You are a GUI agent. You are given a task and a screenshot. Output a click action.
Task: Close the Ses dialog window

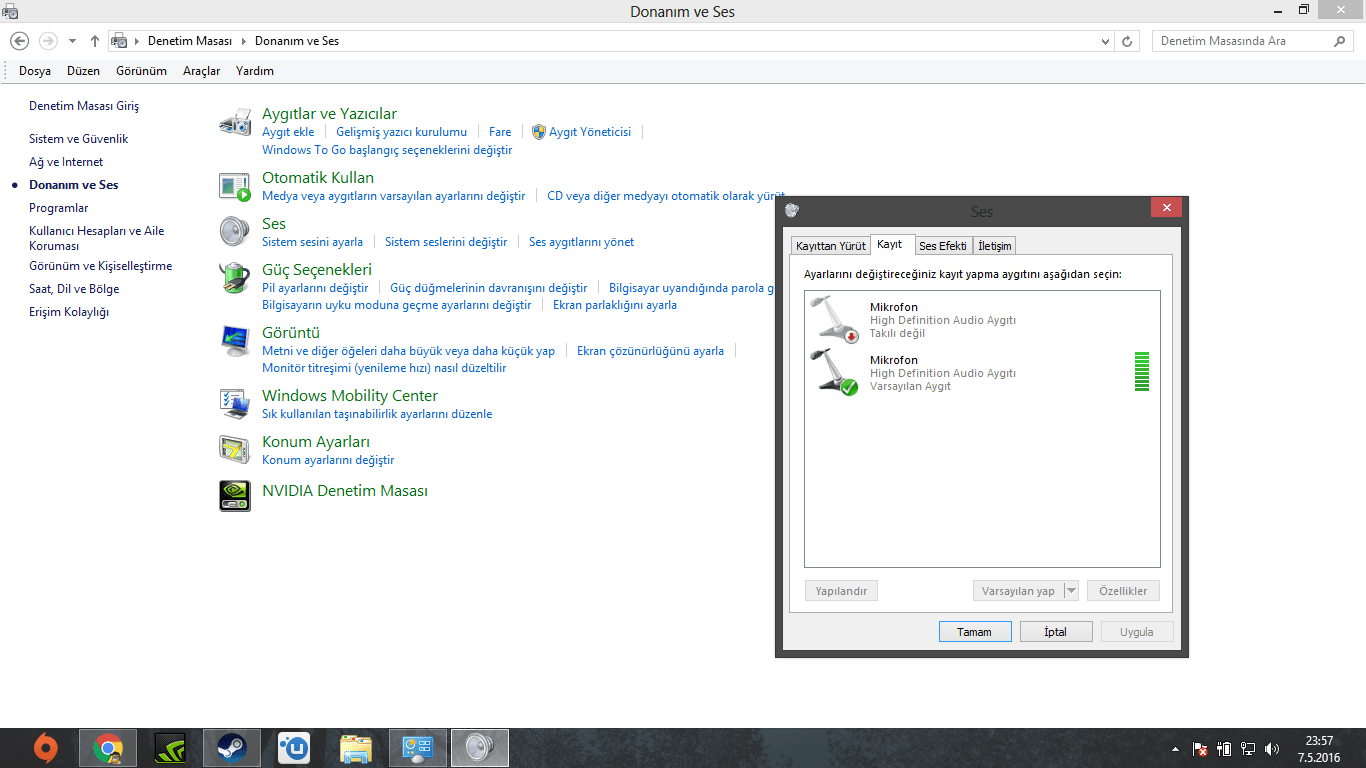[x=1166, y=208]
